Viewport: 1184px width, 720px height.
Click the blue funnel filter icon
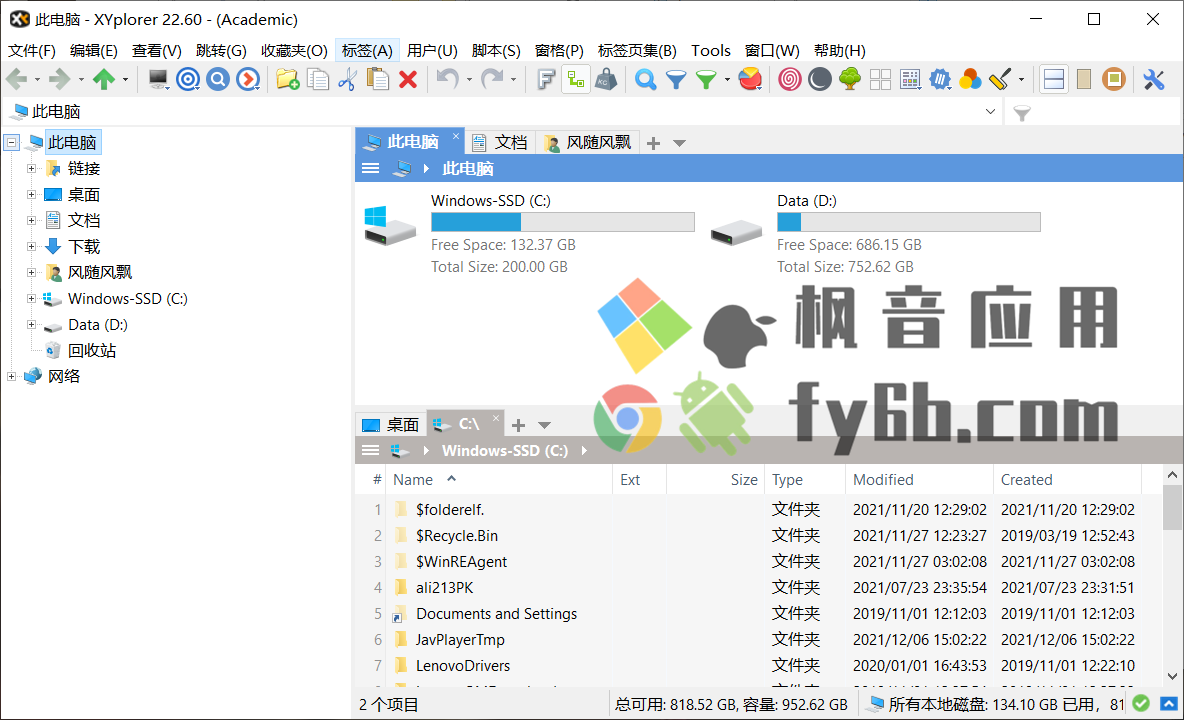676,79
